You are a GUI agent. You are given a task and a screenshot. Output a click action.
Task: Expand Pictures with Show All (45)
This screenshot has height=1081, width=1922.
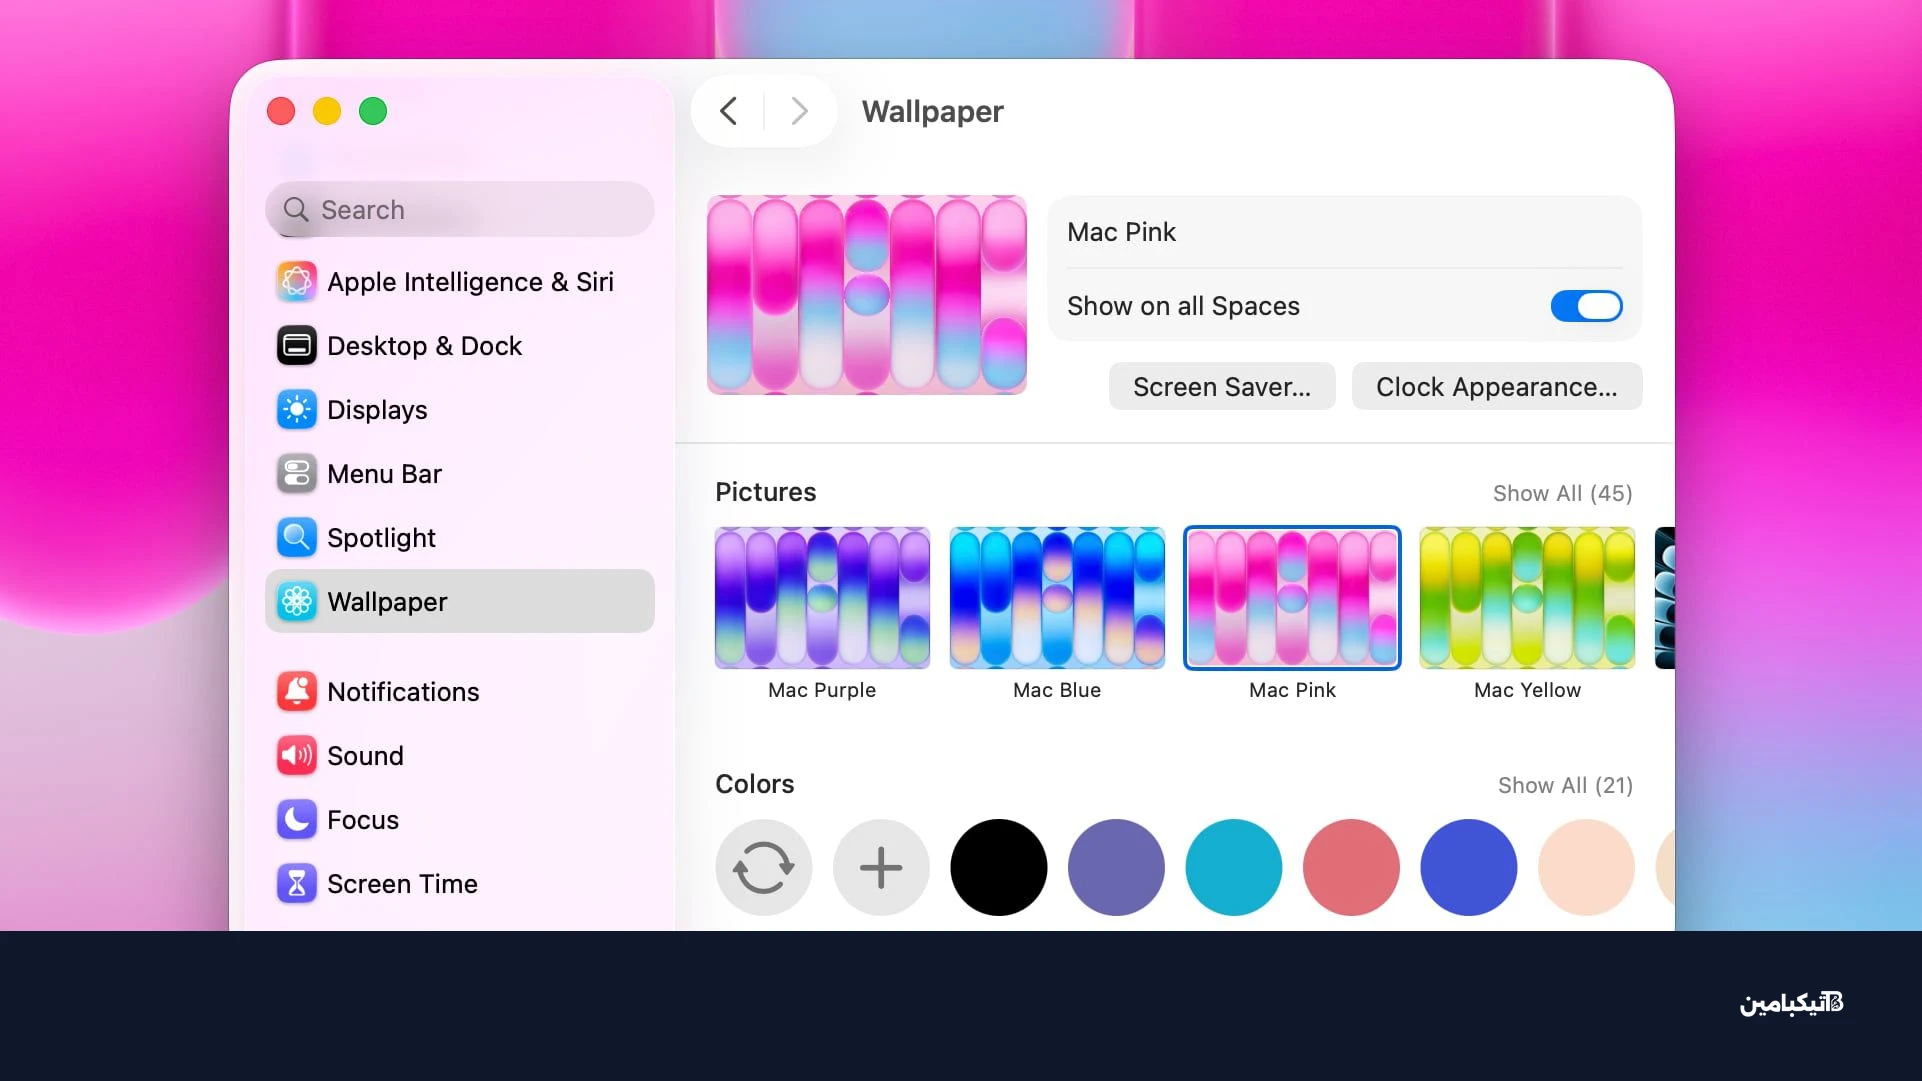[x=1562, y=493]
